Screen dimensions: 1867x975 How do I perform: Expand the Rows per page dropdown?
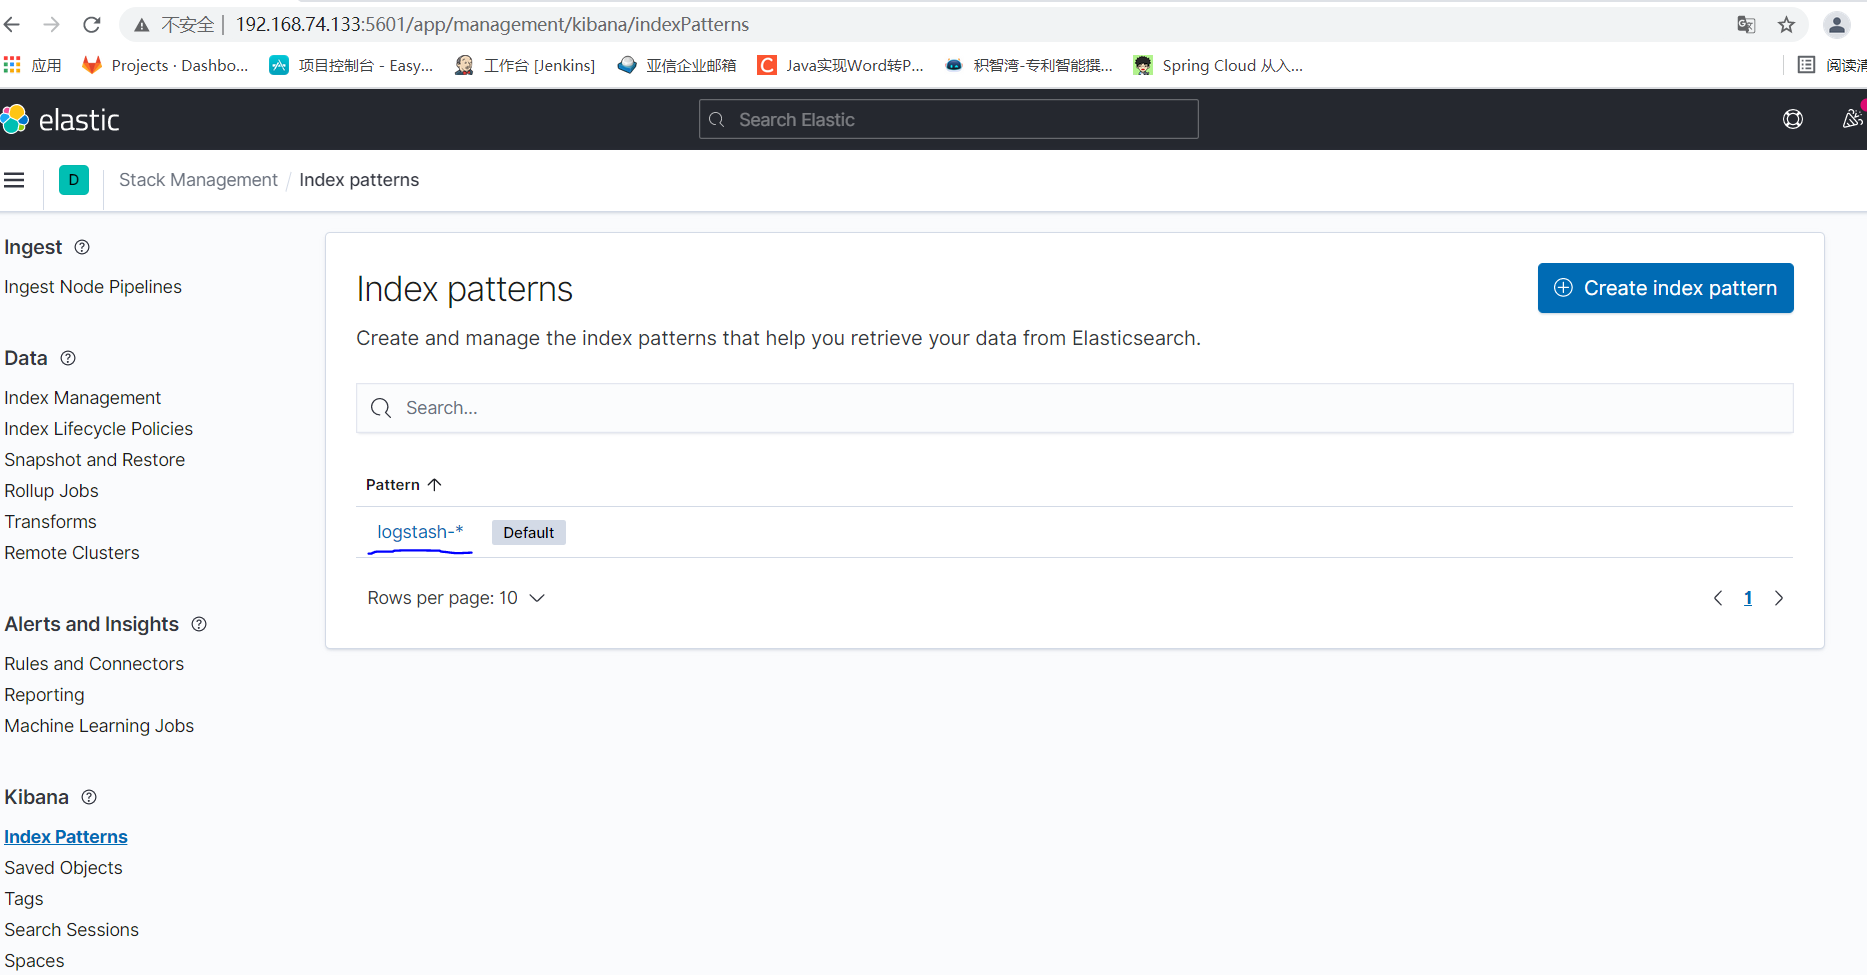click(456, 598)
